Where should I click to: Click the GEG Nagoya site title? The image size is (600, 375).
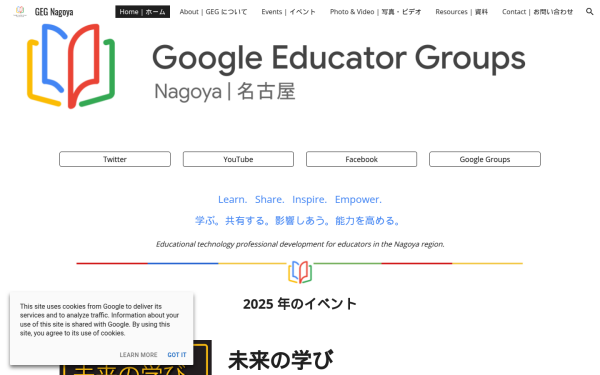(x=54, y=12)
